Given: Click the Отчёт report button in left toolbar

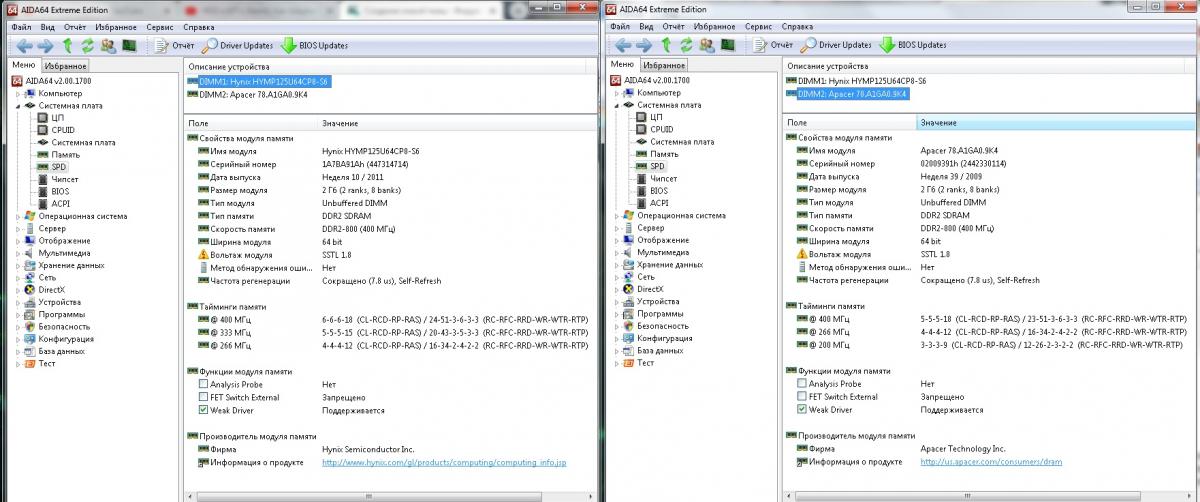Looking at the screenshot, I should (173, 45).
